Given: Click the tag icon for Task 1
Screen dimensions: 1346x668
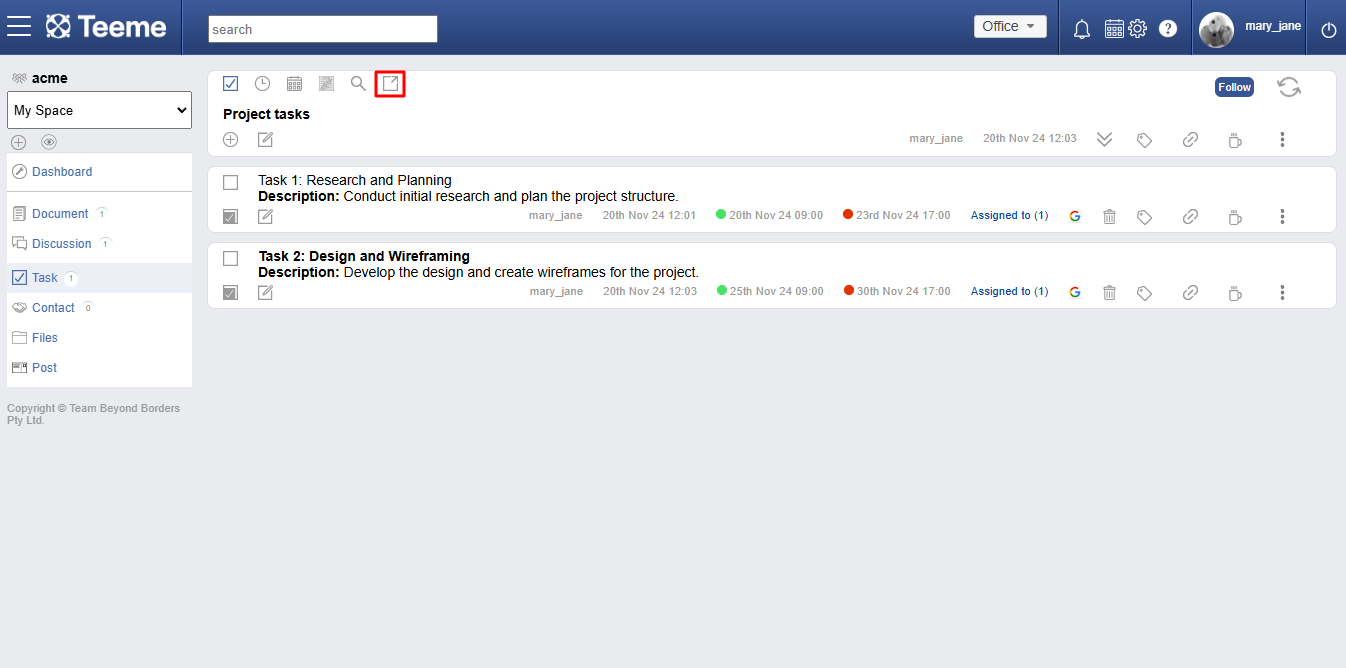Looking at the screenshot, I should [x=1145, y=217].
